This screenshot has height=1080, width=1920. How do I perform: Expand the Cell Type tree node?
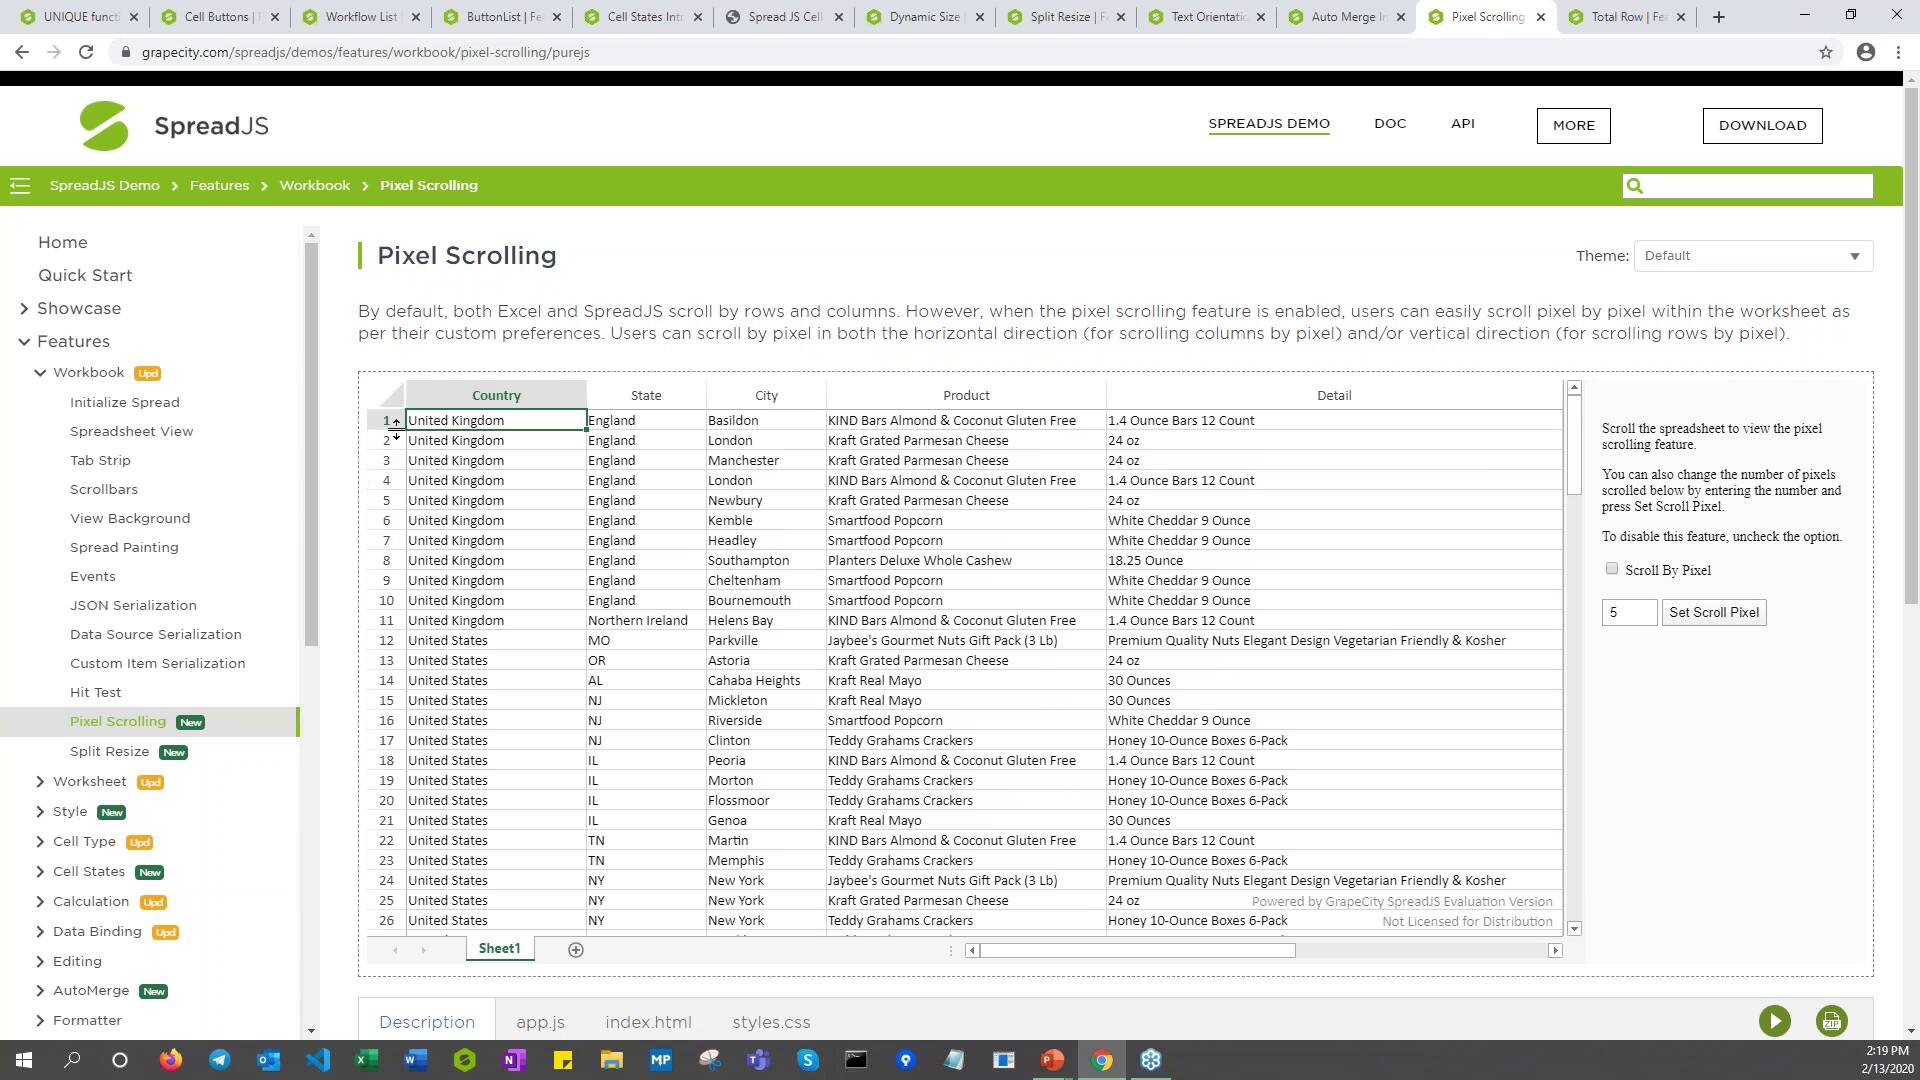(x=40, y=842)
